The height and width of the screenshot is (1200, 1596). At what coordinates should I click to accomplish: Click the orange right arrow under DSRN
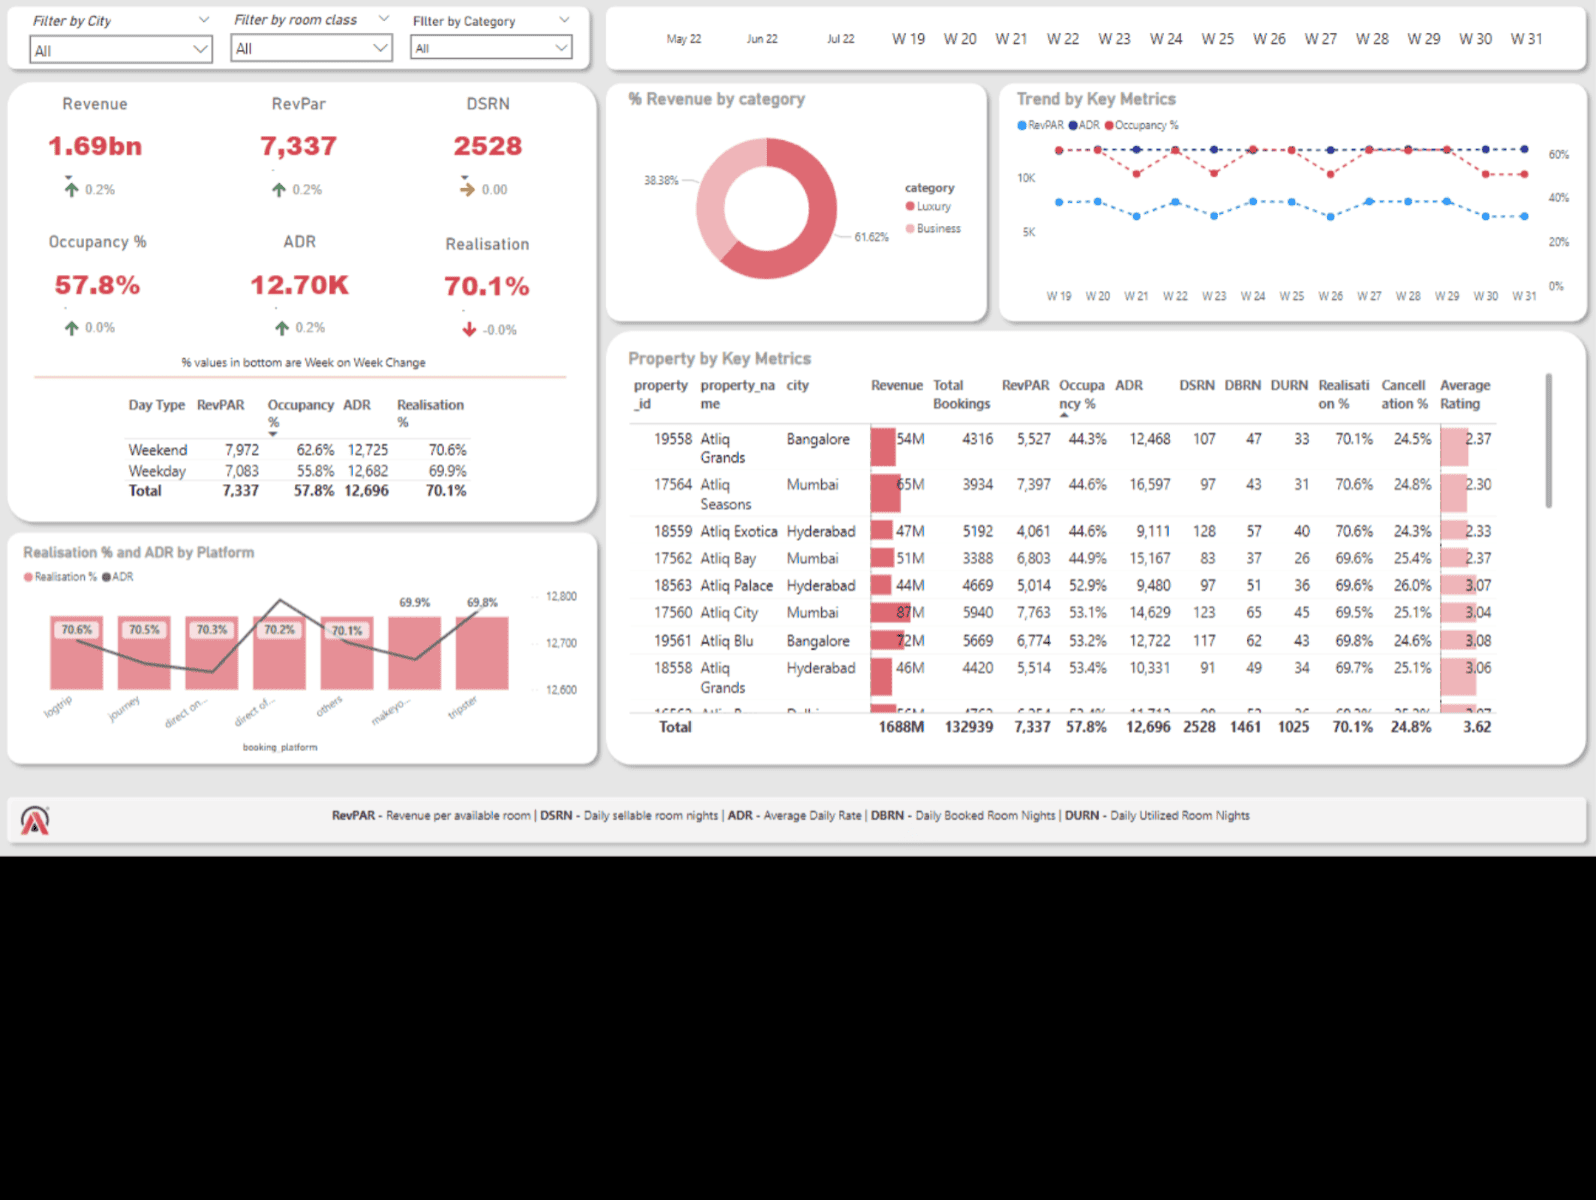coord(467,189)
